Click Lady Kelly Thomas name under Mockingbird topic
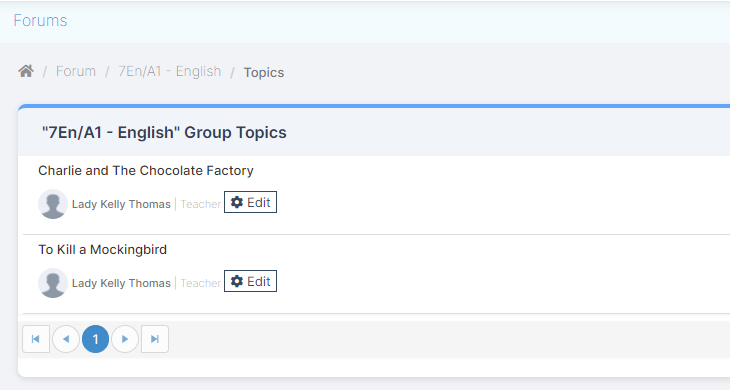 click(121, 283)
